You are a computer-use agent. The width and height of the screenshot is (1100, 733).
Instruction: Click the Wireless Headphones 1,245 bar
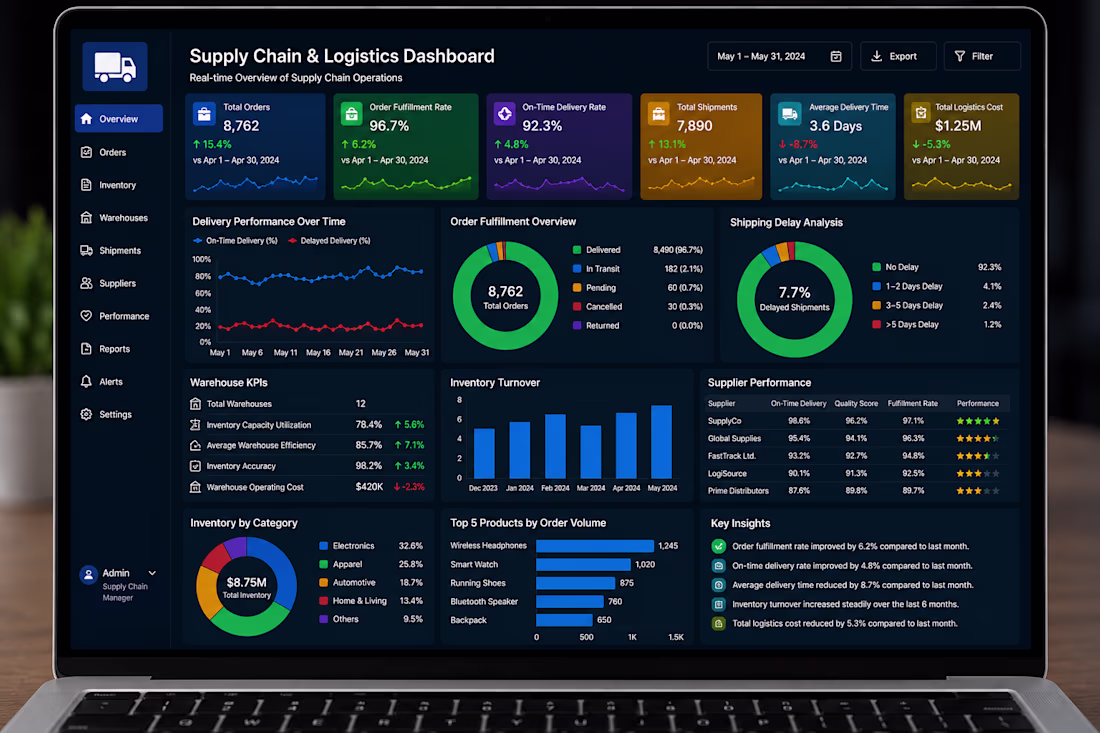pyautogui.click(x=595, y=546)
